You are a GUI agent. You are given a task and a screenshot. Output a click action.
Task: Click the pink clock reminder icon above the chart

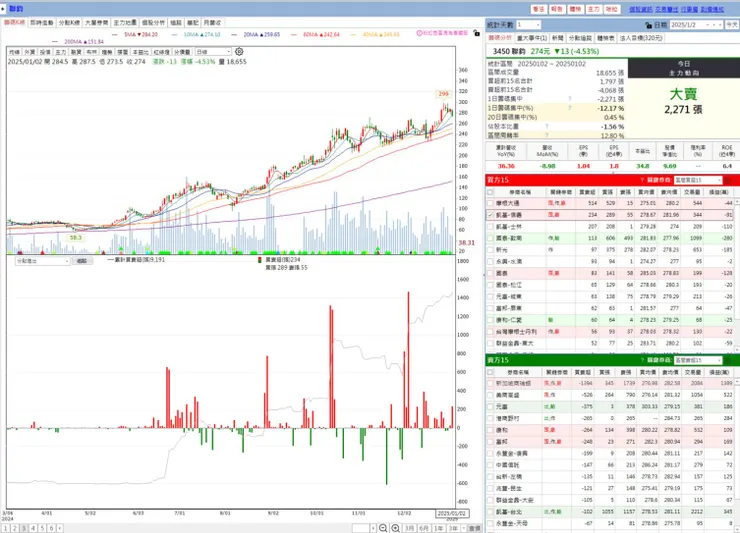pos(419,33)
